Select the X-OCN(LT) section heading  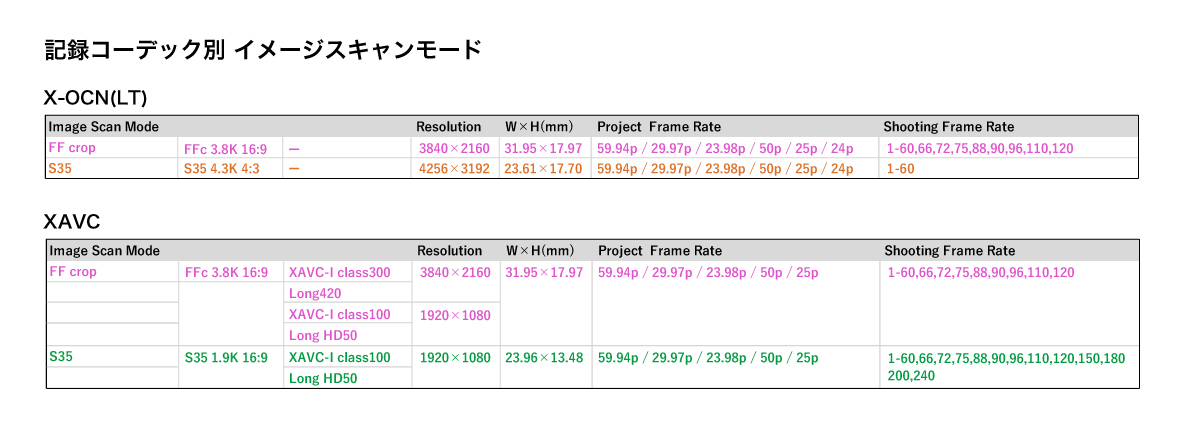[96, 98]
